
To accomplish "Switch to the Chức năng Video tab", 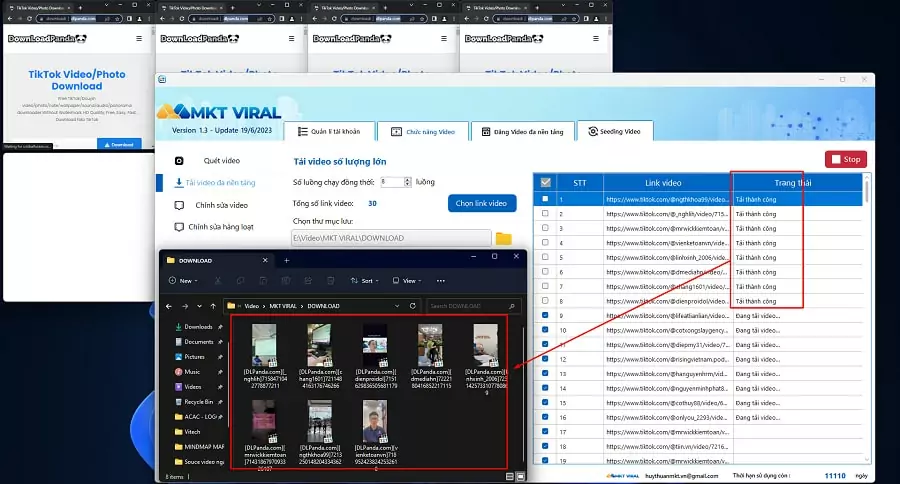I will (423, 131).
